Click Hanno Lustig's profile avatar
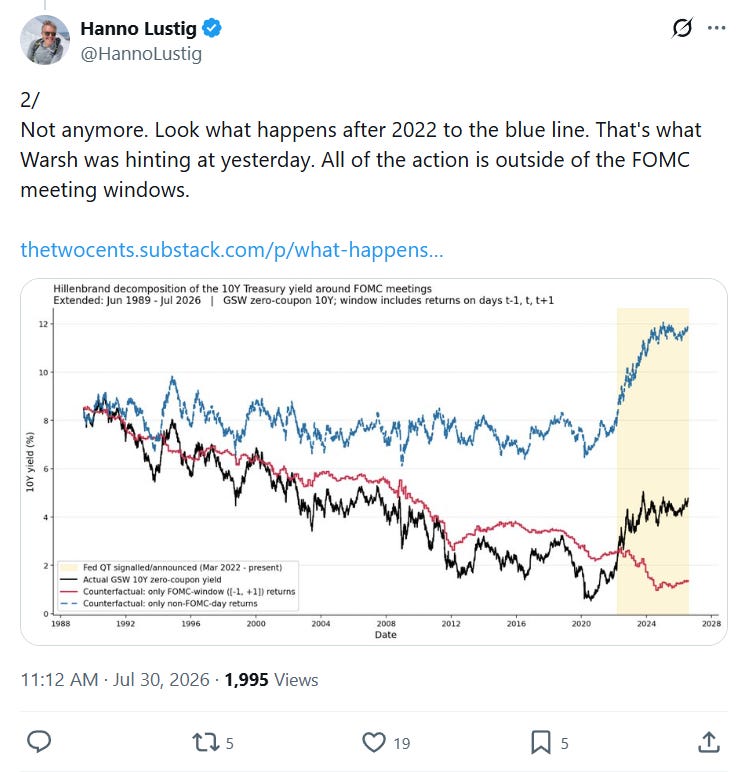This screenshot has height=772, width=748. coord(45,40)
